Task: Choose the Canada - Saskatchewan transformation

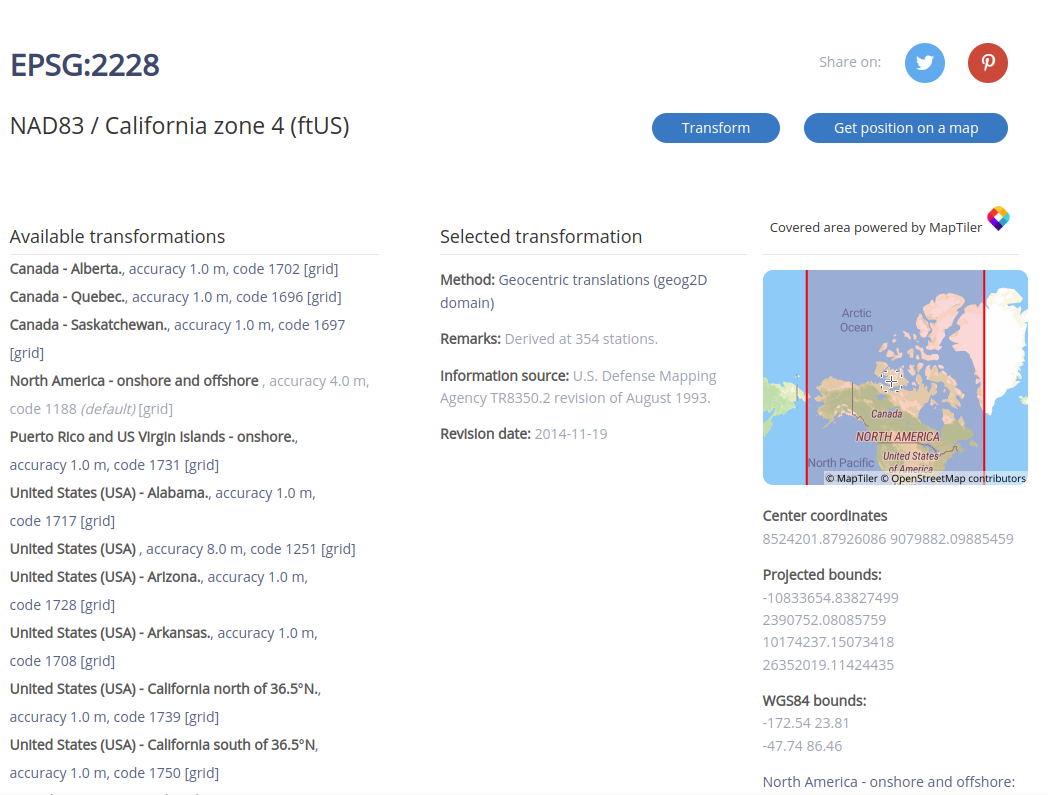Action: 89,325
